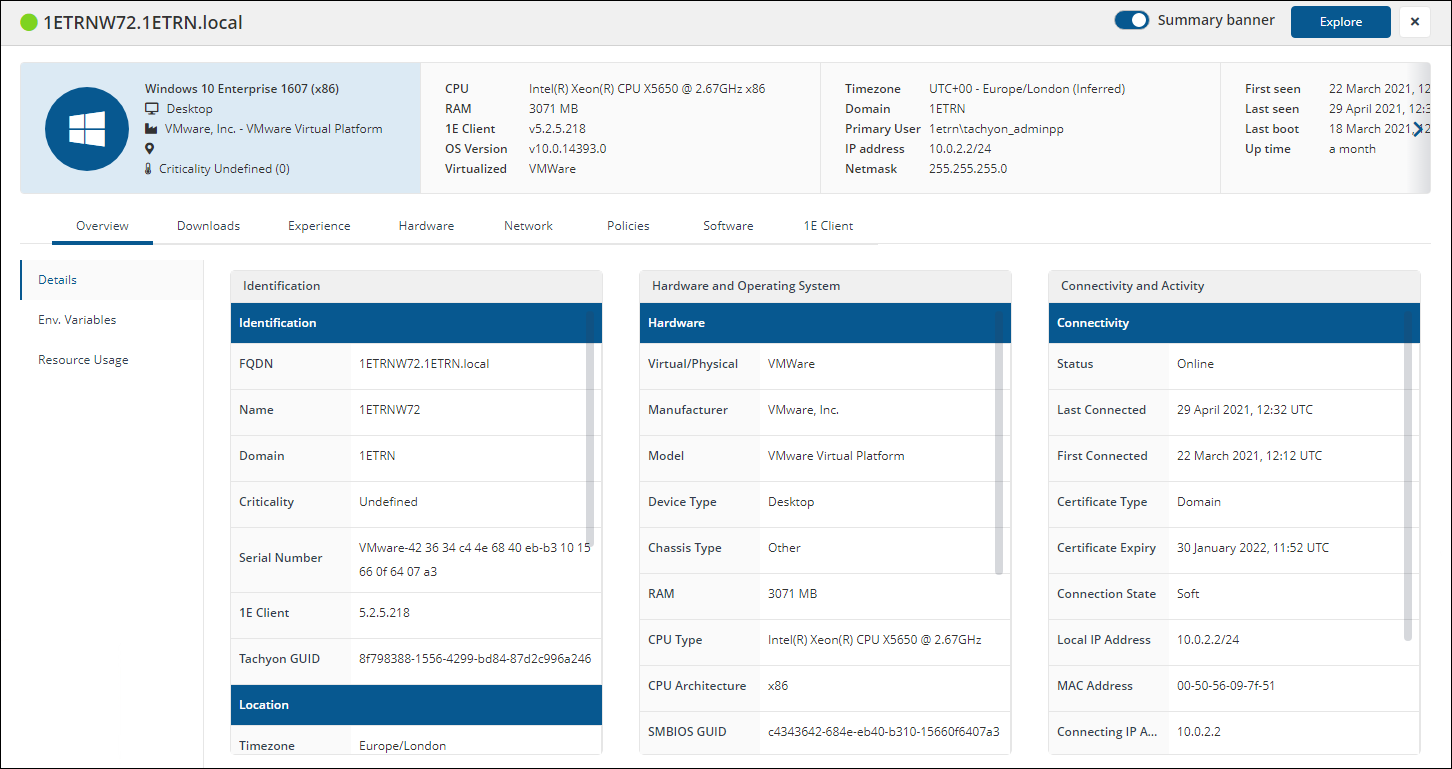Click the Windows logo device icon

point(86,129)
